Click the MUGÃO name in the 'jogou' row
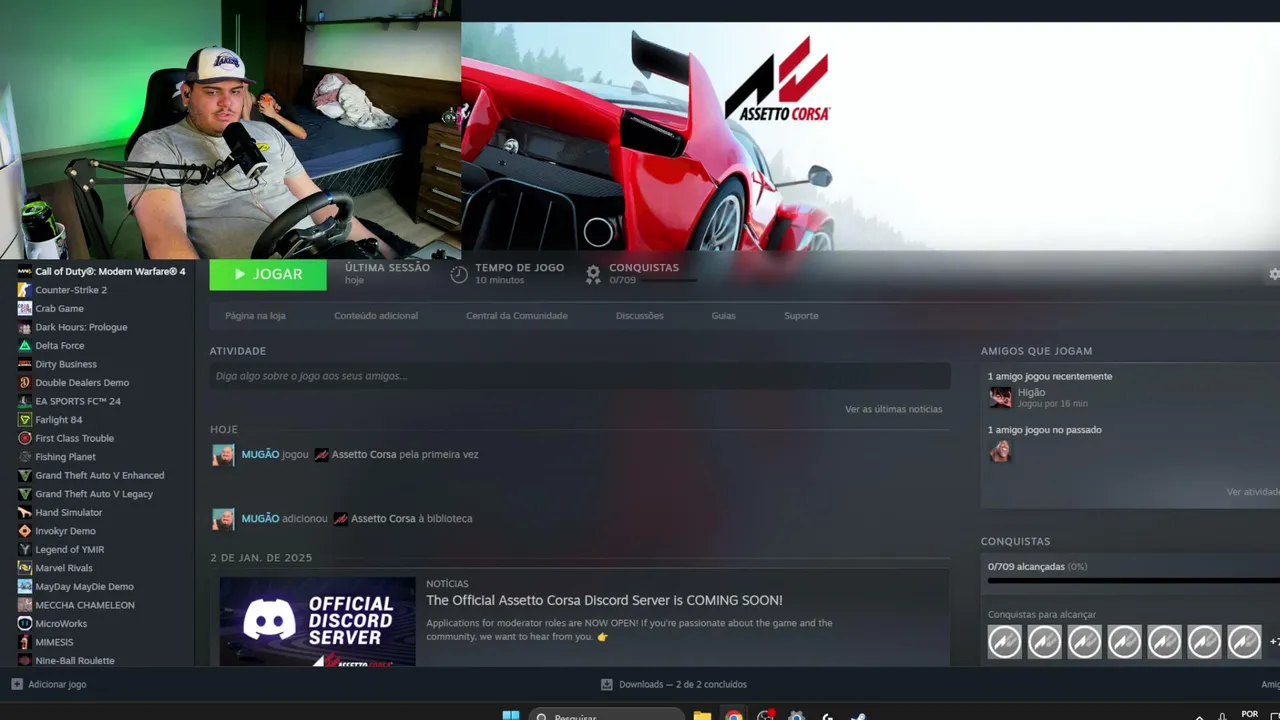The height and width of the screenshot is (720, 1280). (x=260, y=454)
